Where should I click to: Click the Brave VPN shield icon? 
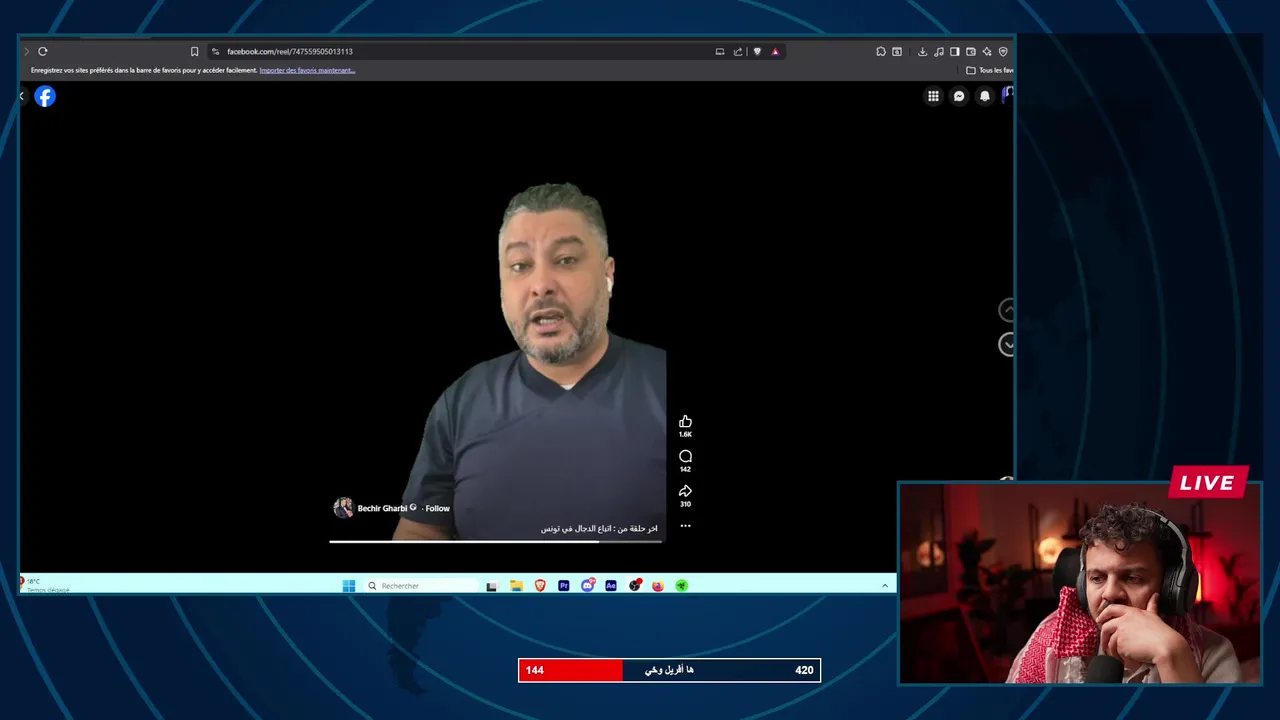coord(1003,51)
